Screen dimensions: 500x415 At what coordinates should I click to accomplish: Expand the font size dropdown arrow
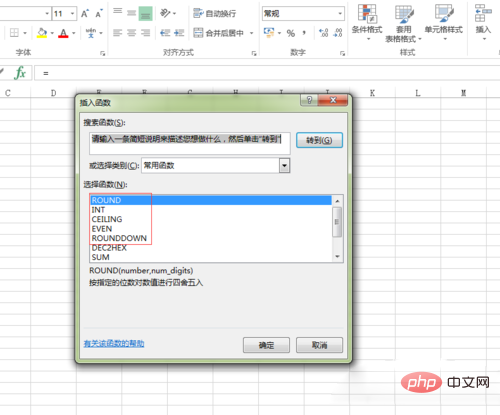[x=72, y=14]
